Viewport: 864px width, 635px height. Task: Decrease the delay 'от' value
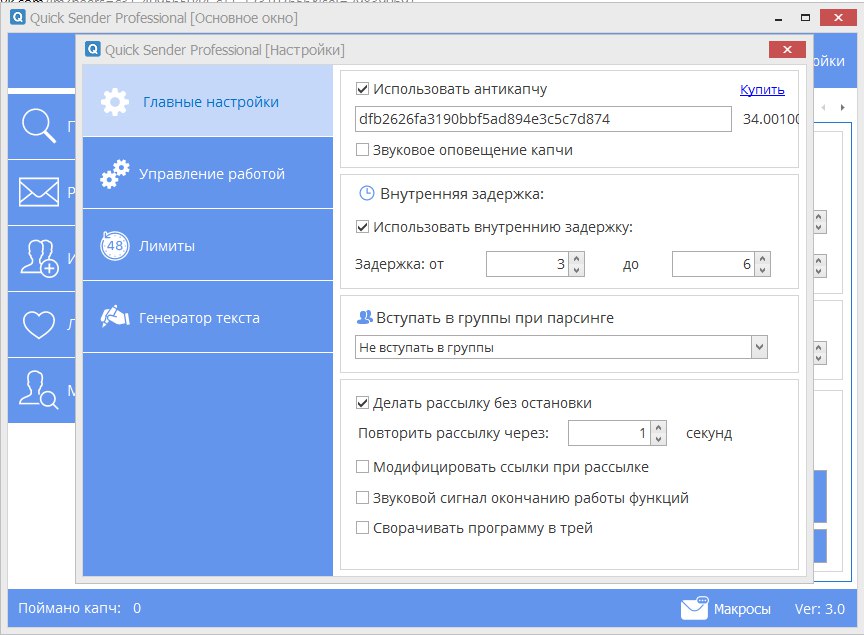pos(576,270)
